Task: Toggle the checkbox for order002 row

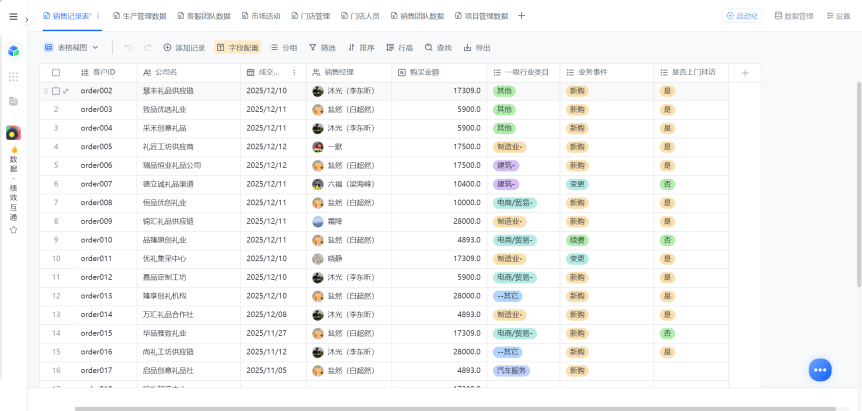Action: (x=56, y=91)
